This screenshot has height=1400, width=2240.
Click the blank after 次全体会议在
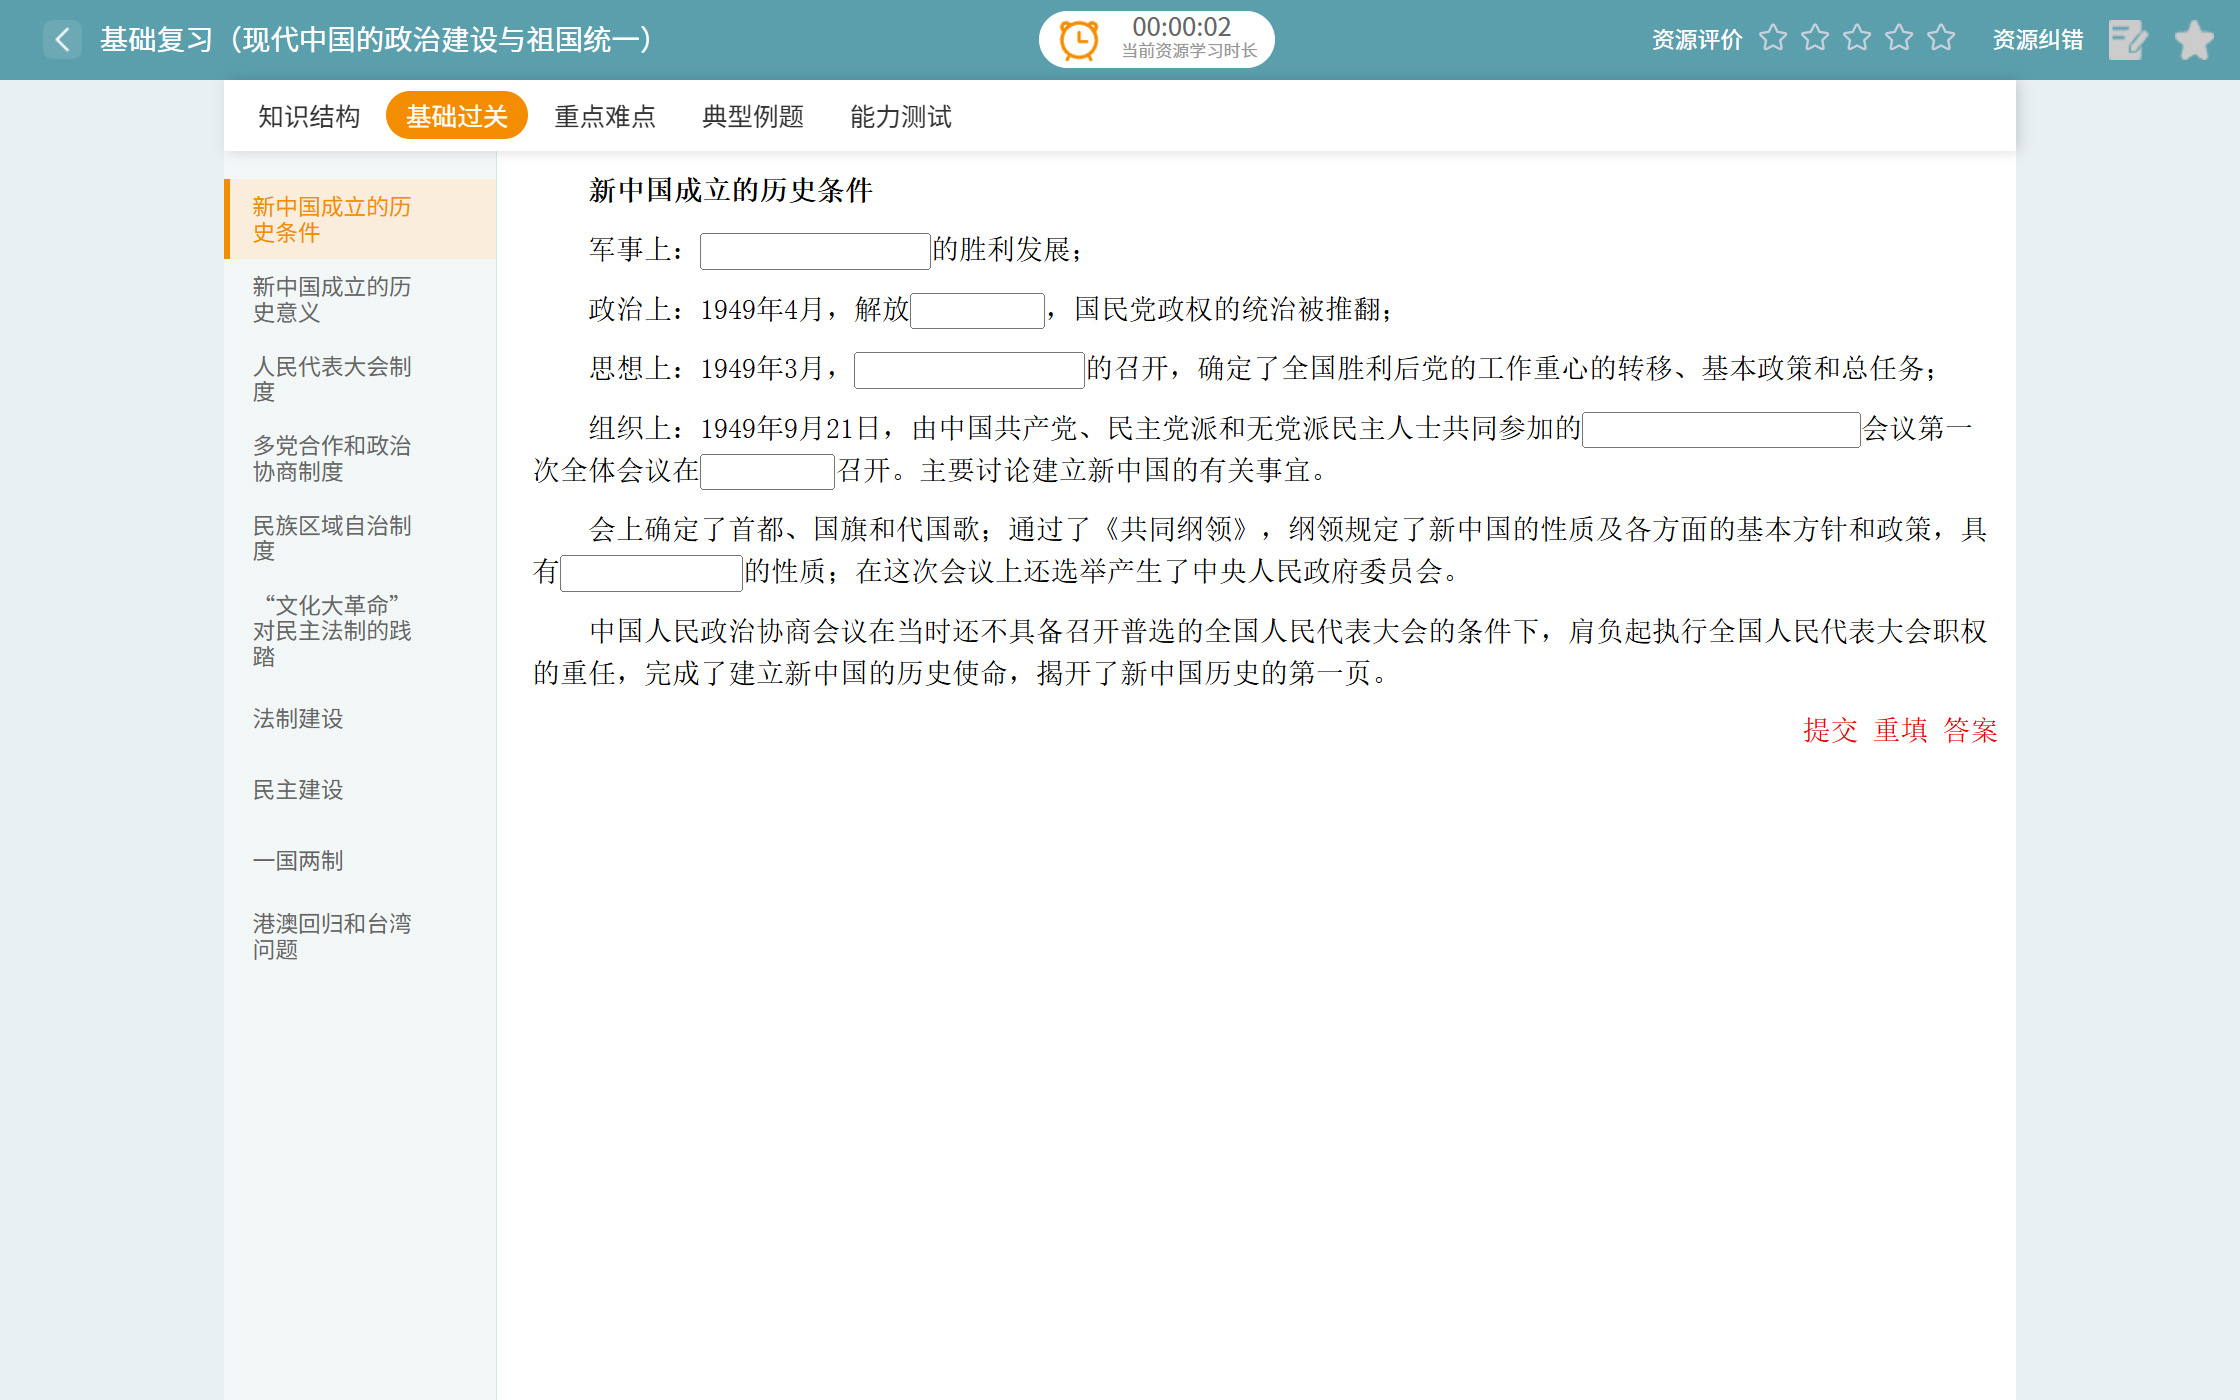point(767,471)
